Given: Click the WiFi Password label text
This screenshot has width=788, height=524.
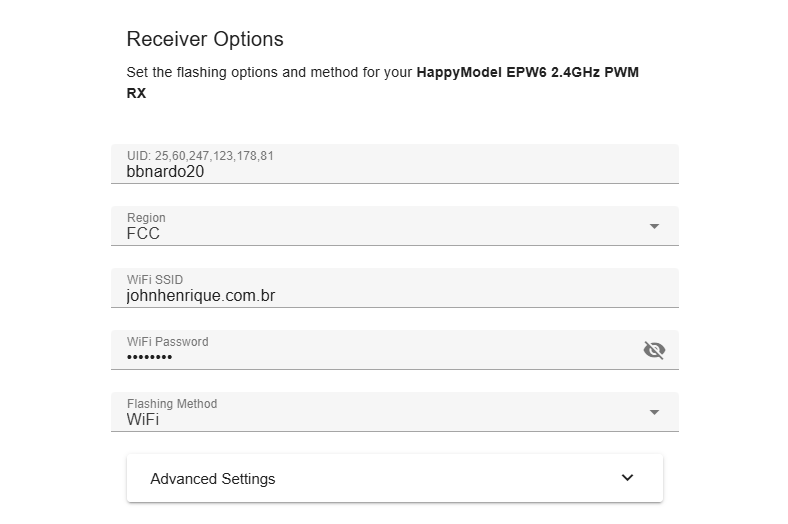Looking at the screenshot, I should 167,342.
